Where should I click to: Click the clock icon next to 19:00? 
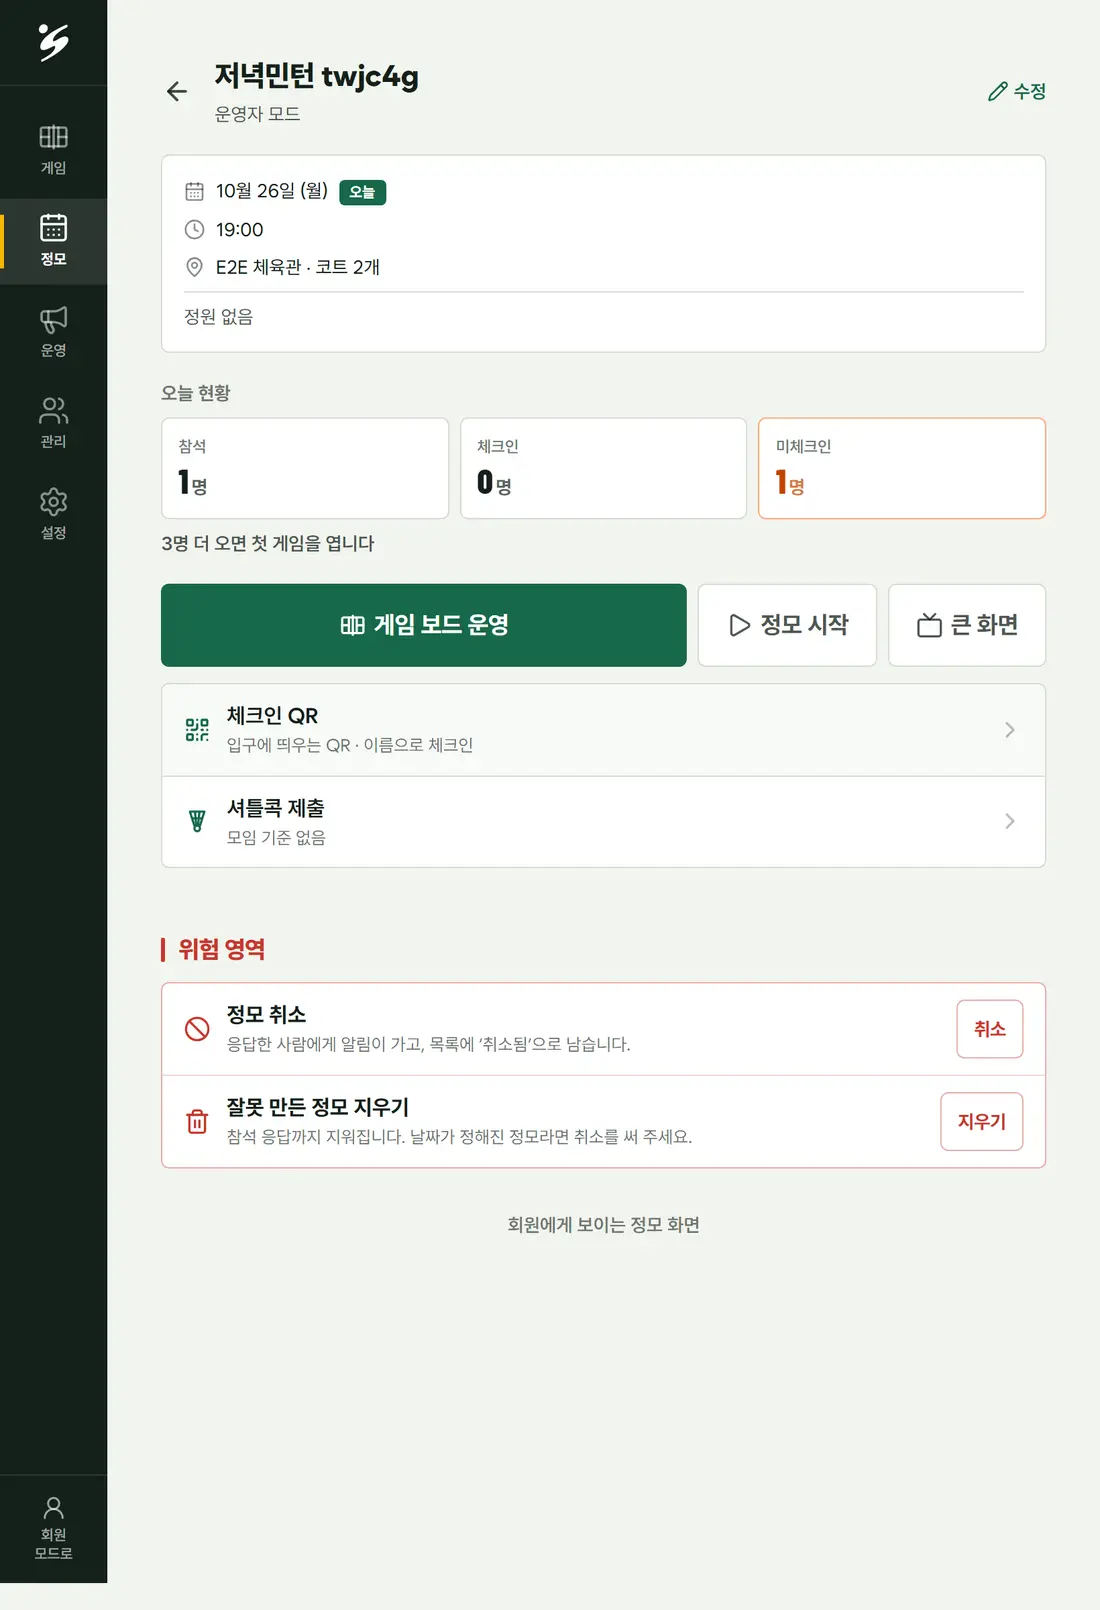pos(195,230)
